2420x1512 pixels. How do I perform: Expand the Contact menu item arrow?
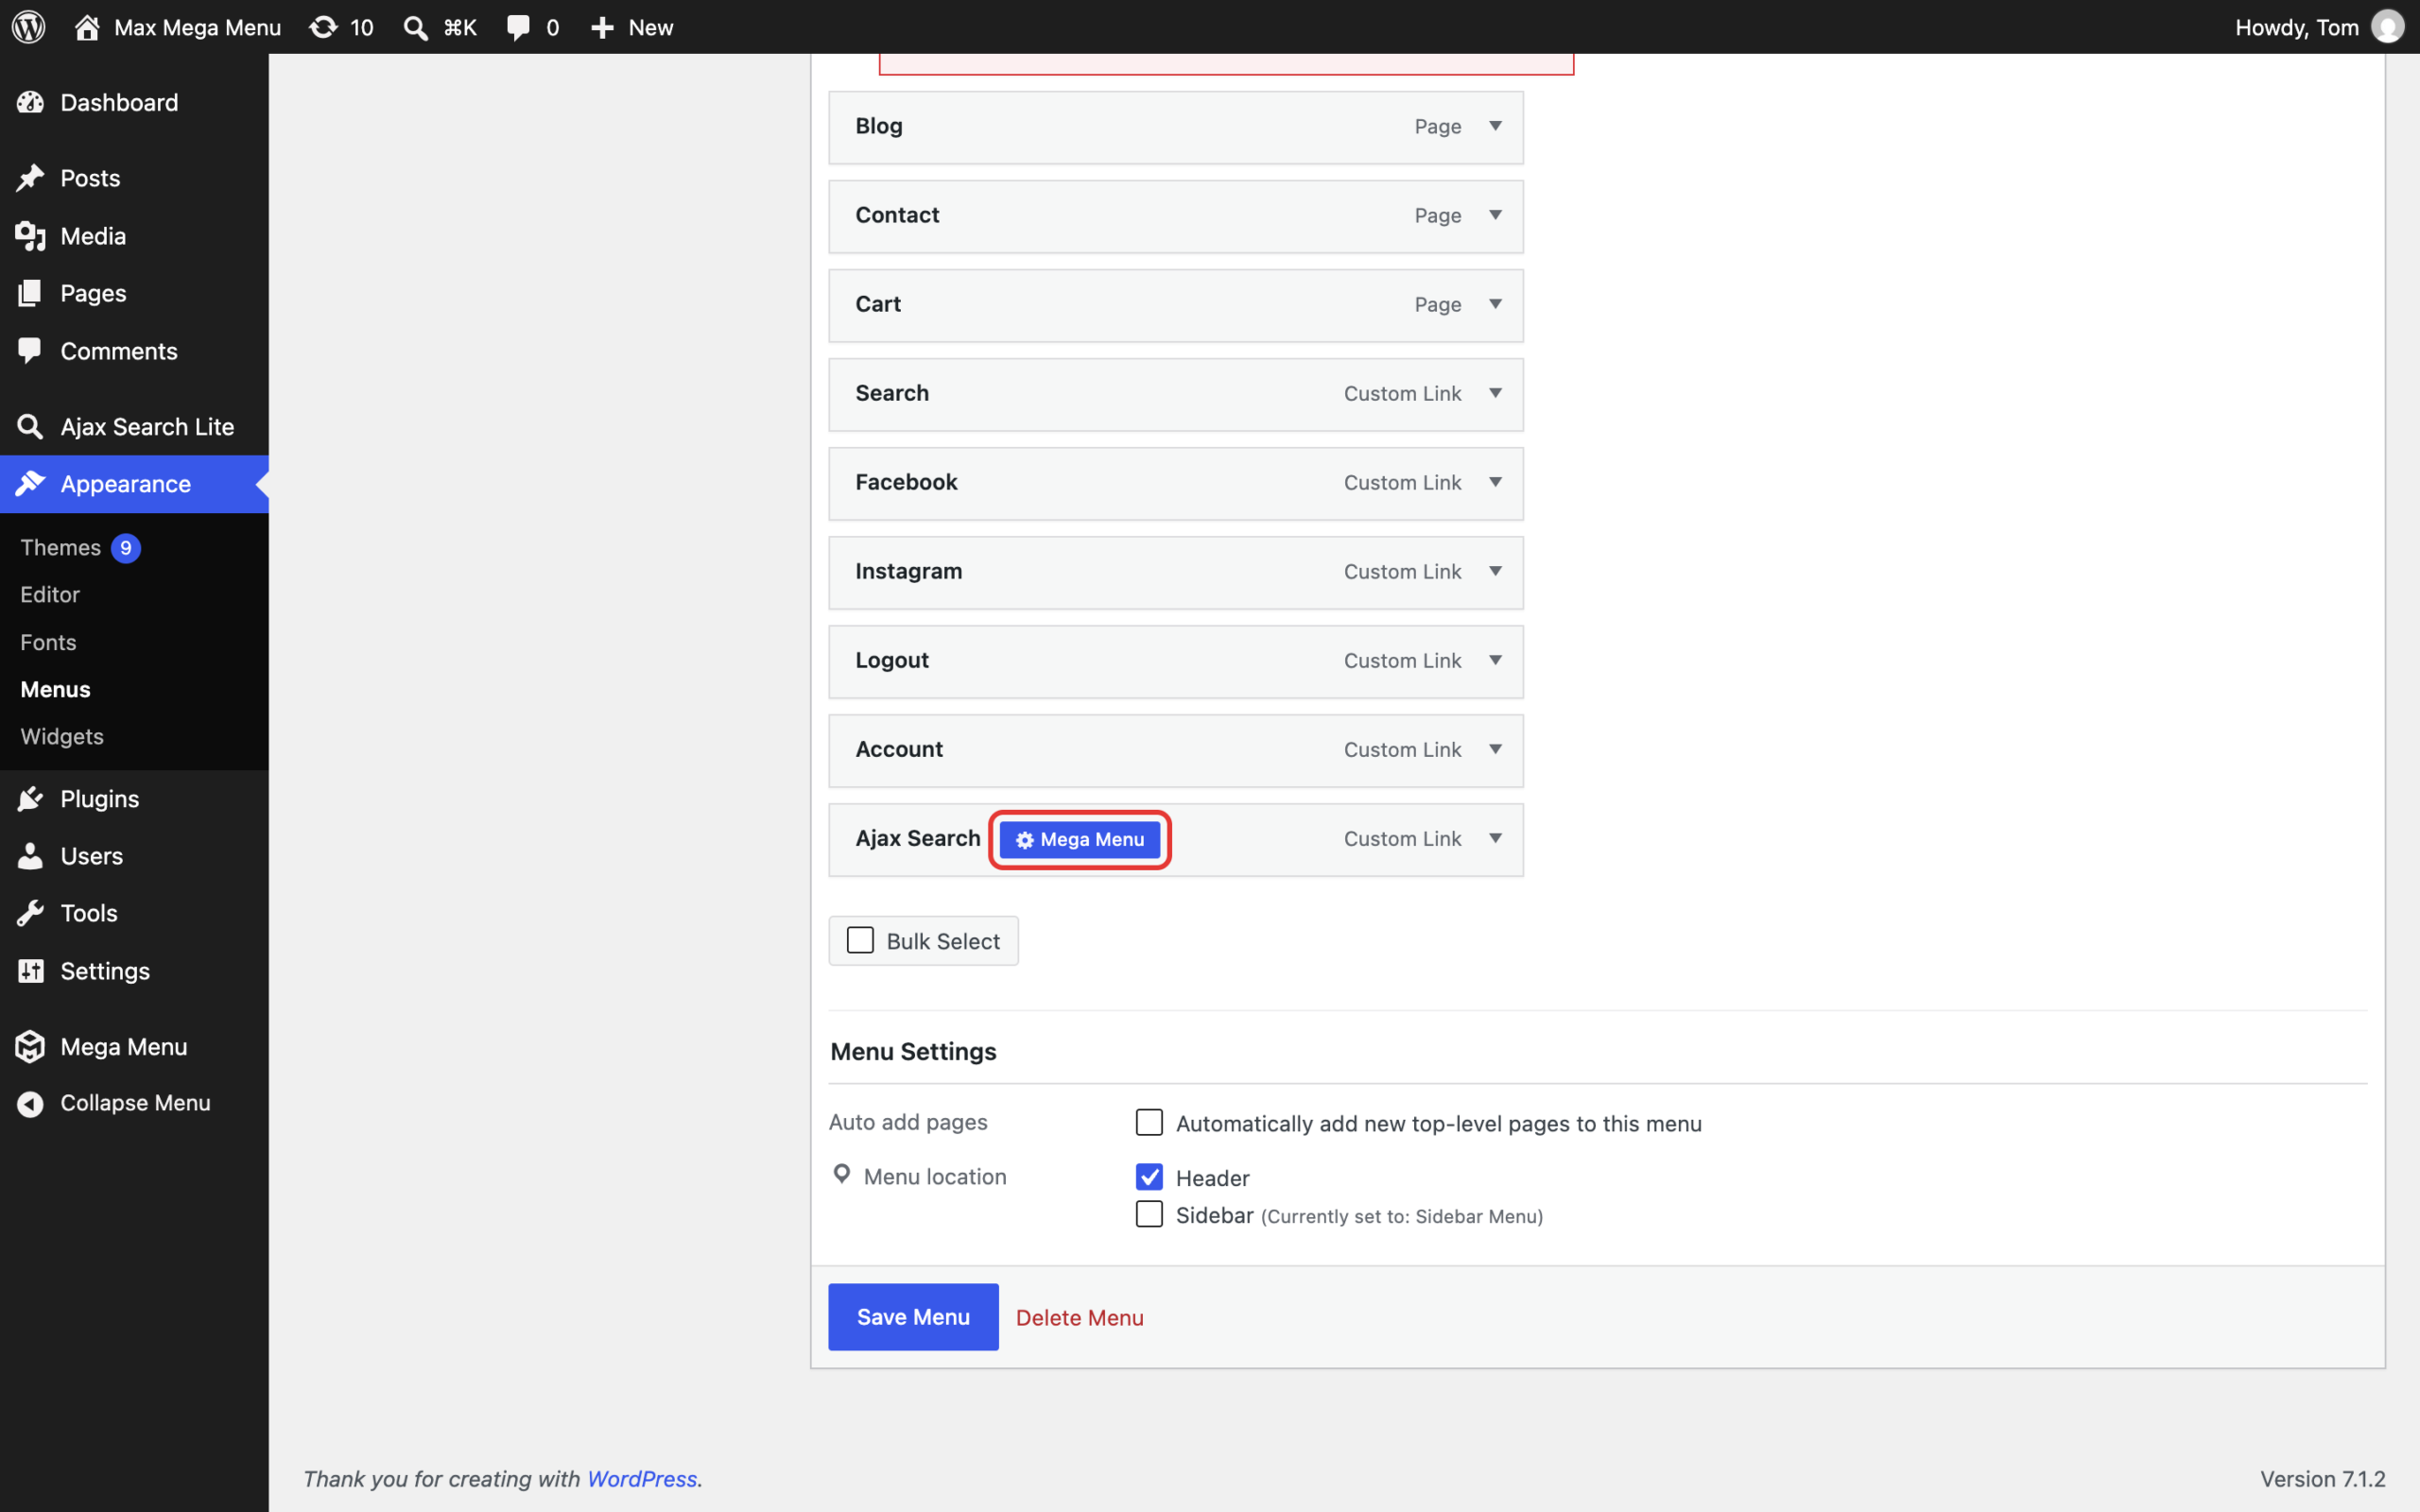(1495, 215)
